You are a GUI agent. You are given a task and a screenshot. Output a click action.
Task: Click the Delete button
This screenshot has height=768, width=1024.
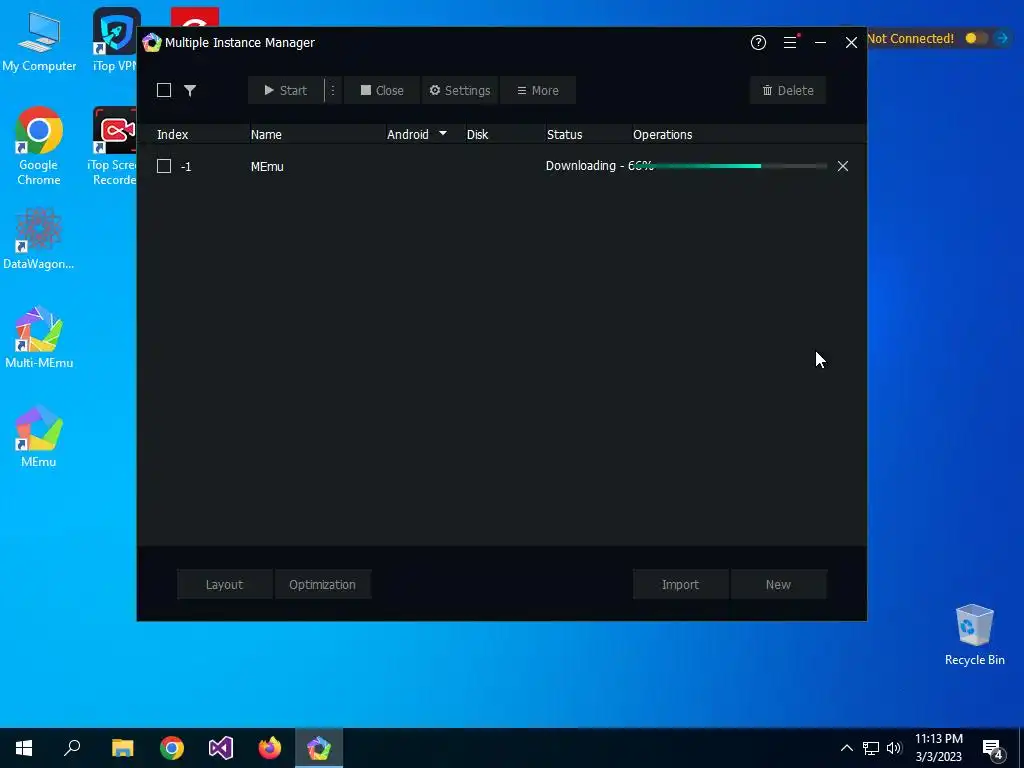click(x=788, y=90)
